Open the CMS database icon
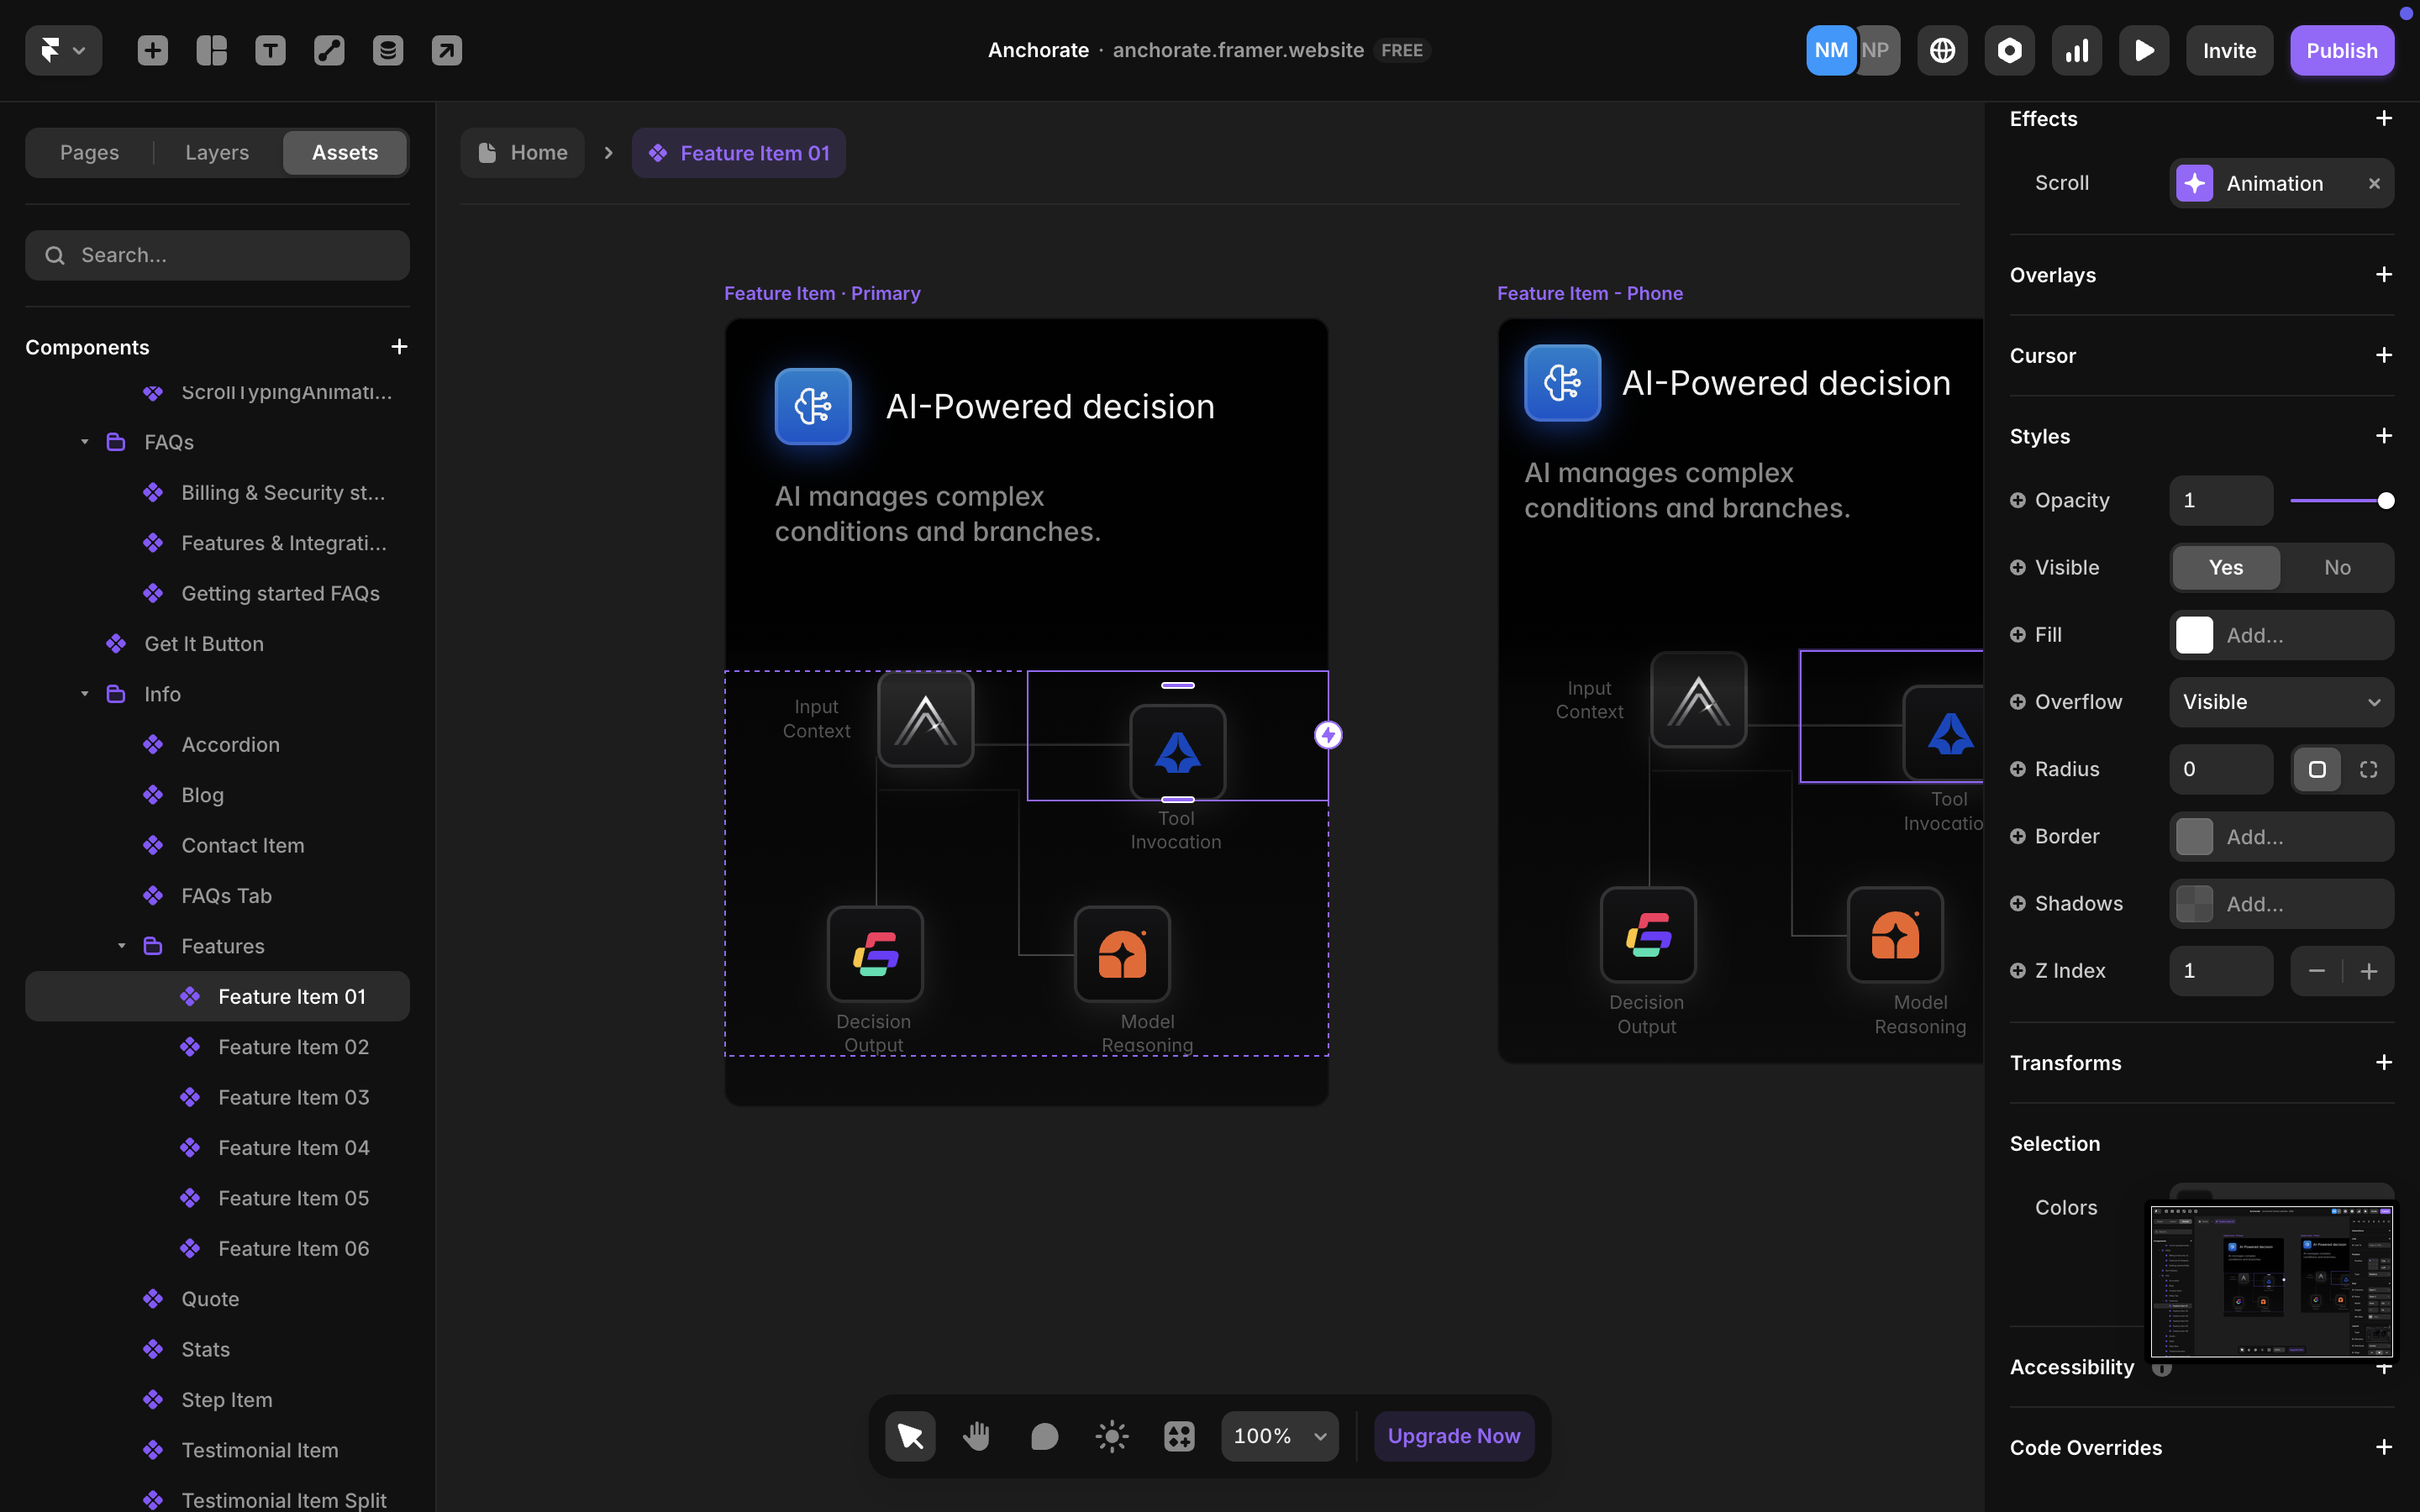The image size is (2420, 1512). click(388, 50)
